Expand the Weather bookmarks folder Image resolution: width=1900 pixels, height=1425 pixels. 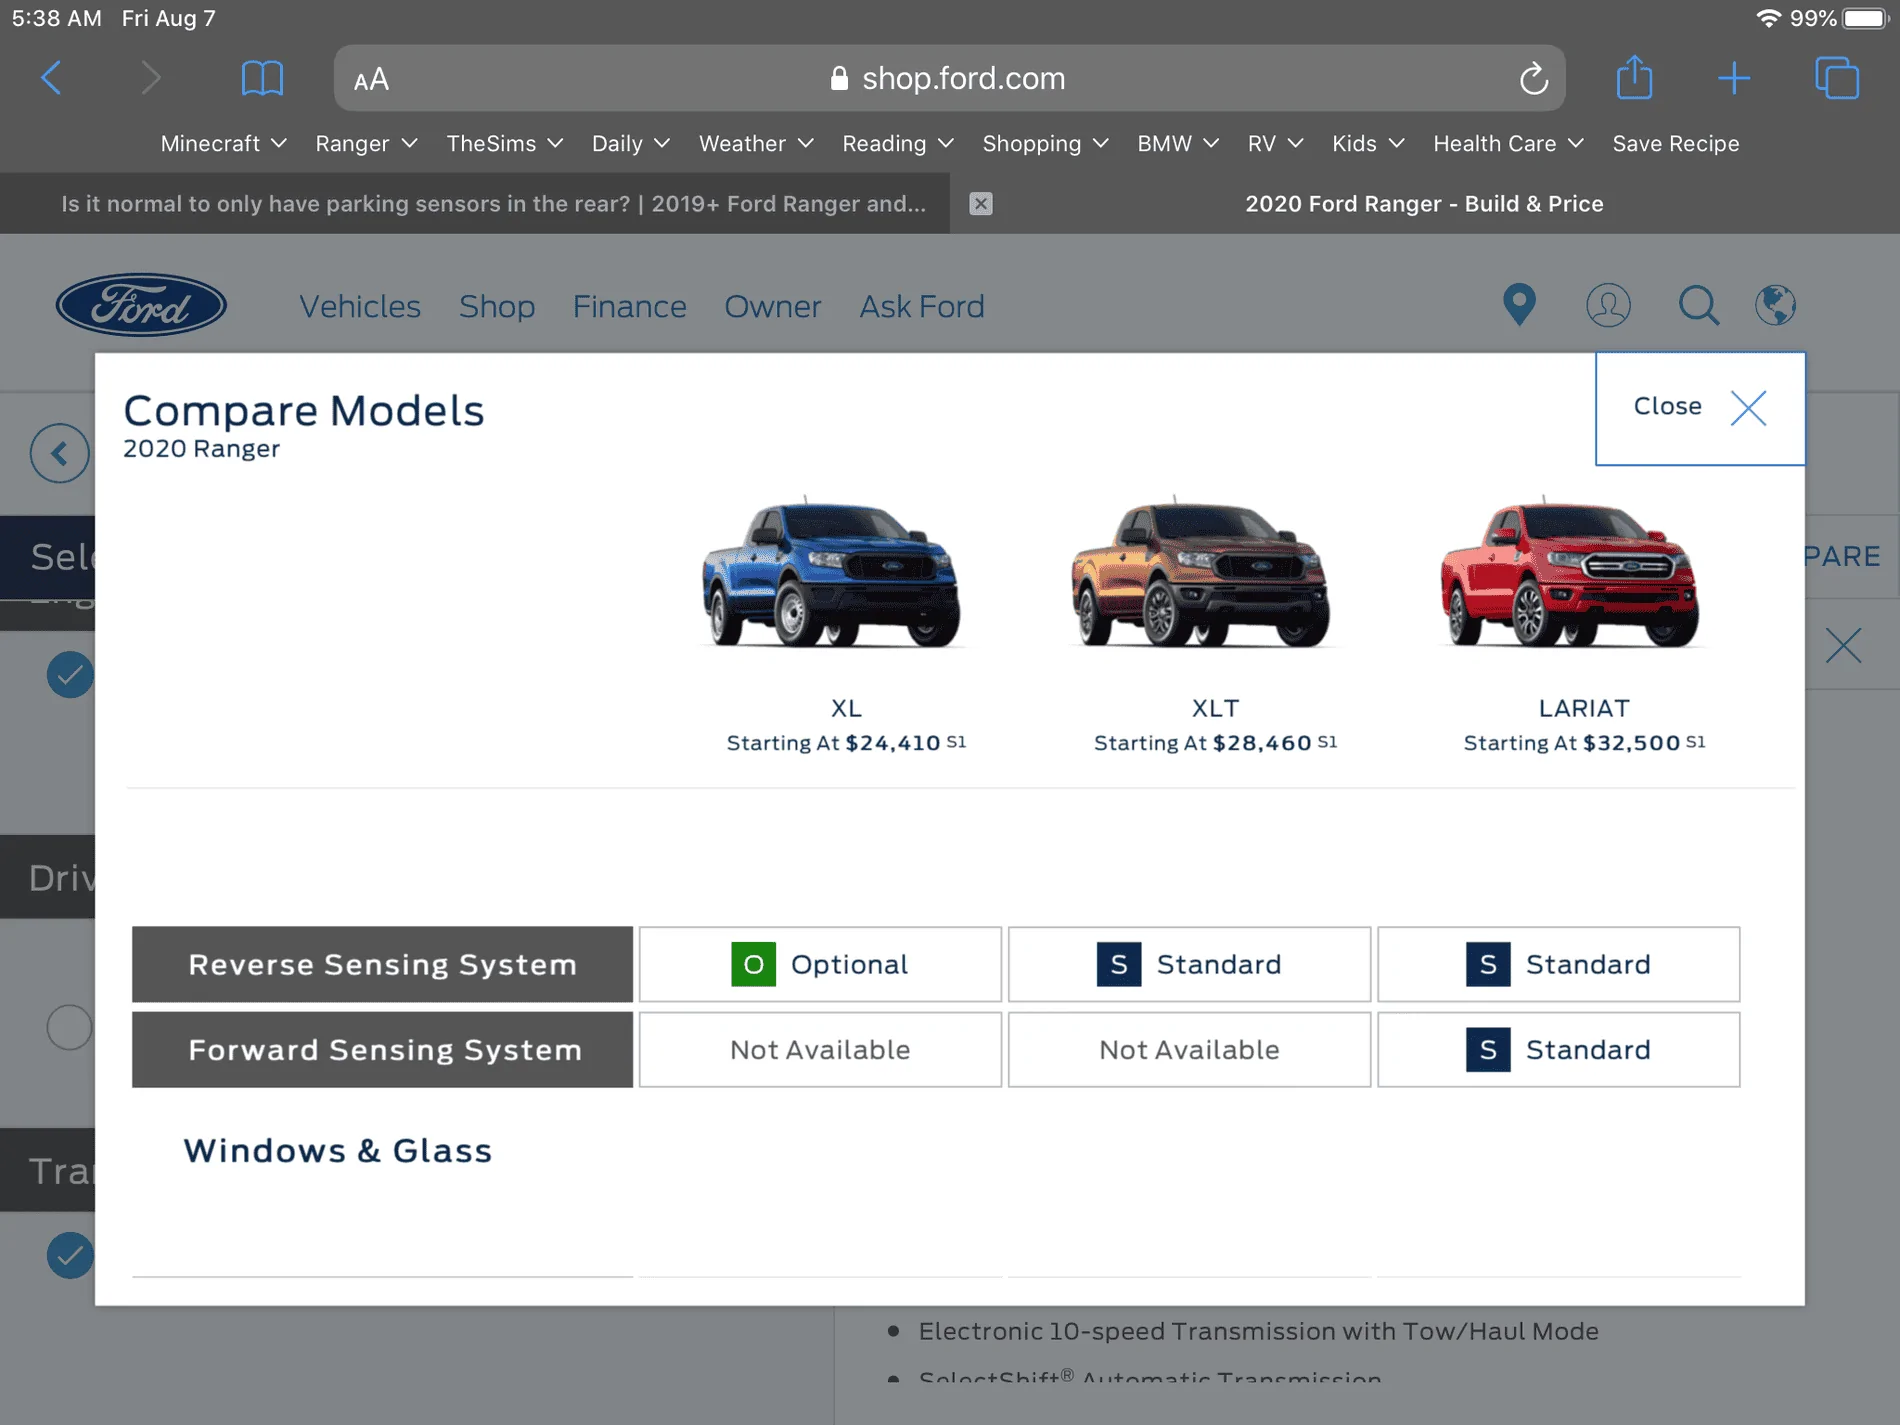coord(756,144)
